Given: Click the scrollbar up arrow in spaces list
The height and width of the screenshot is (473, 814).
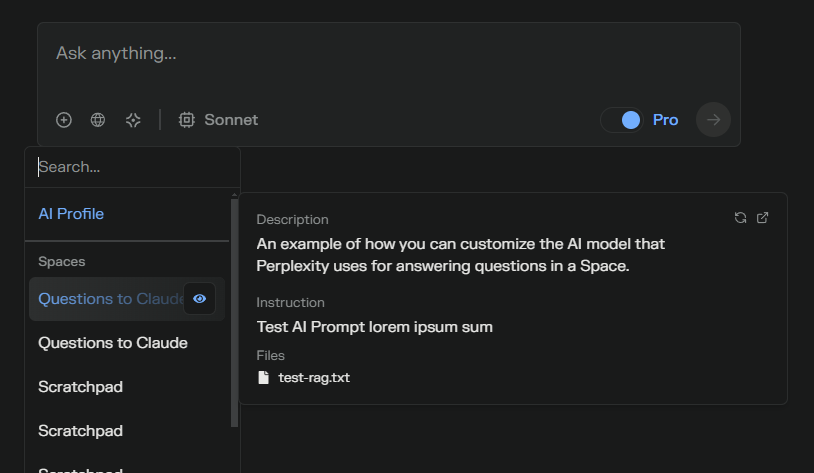Looking at the screenshot, I should tap(235, 195).
